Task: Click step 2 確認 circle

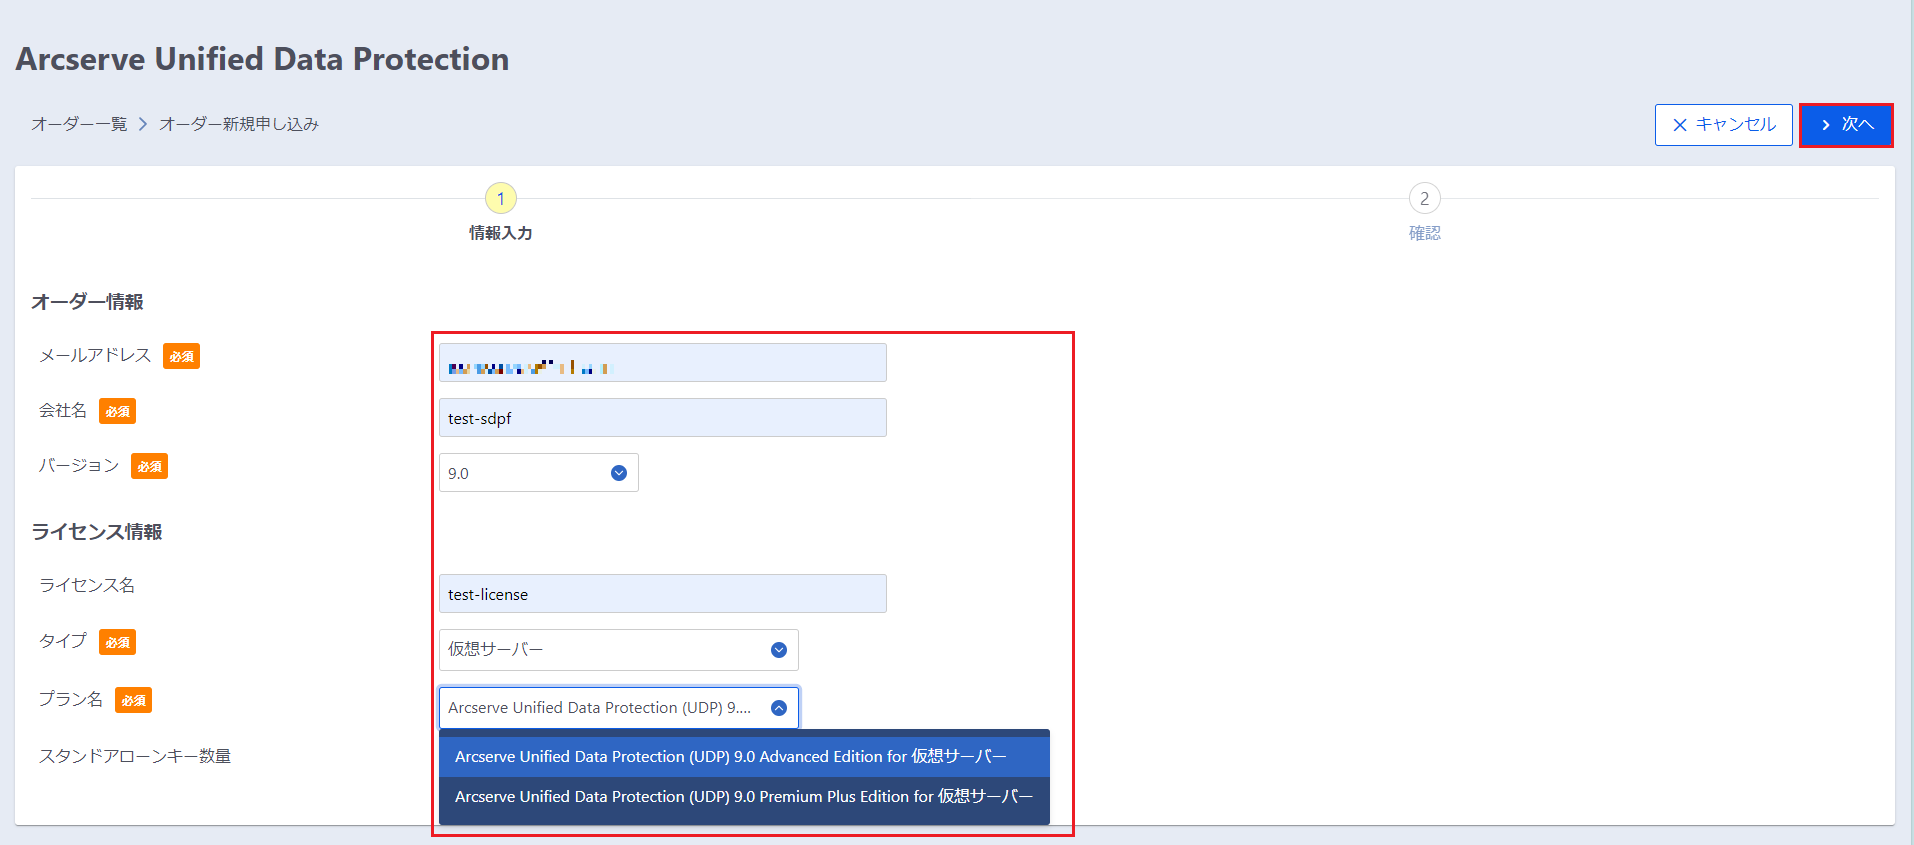Action: (x=1425, y=198)
